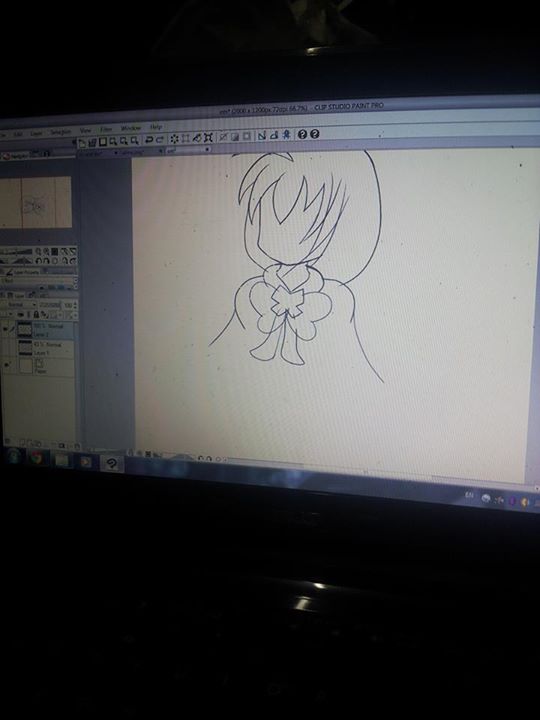Click the Lock Layer icon in the layer panel
This screenshot has width=540, height=720.
[x=36, y=315]
